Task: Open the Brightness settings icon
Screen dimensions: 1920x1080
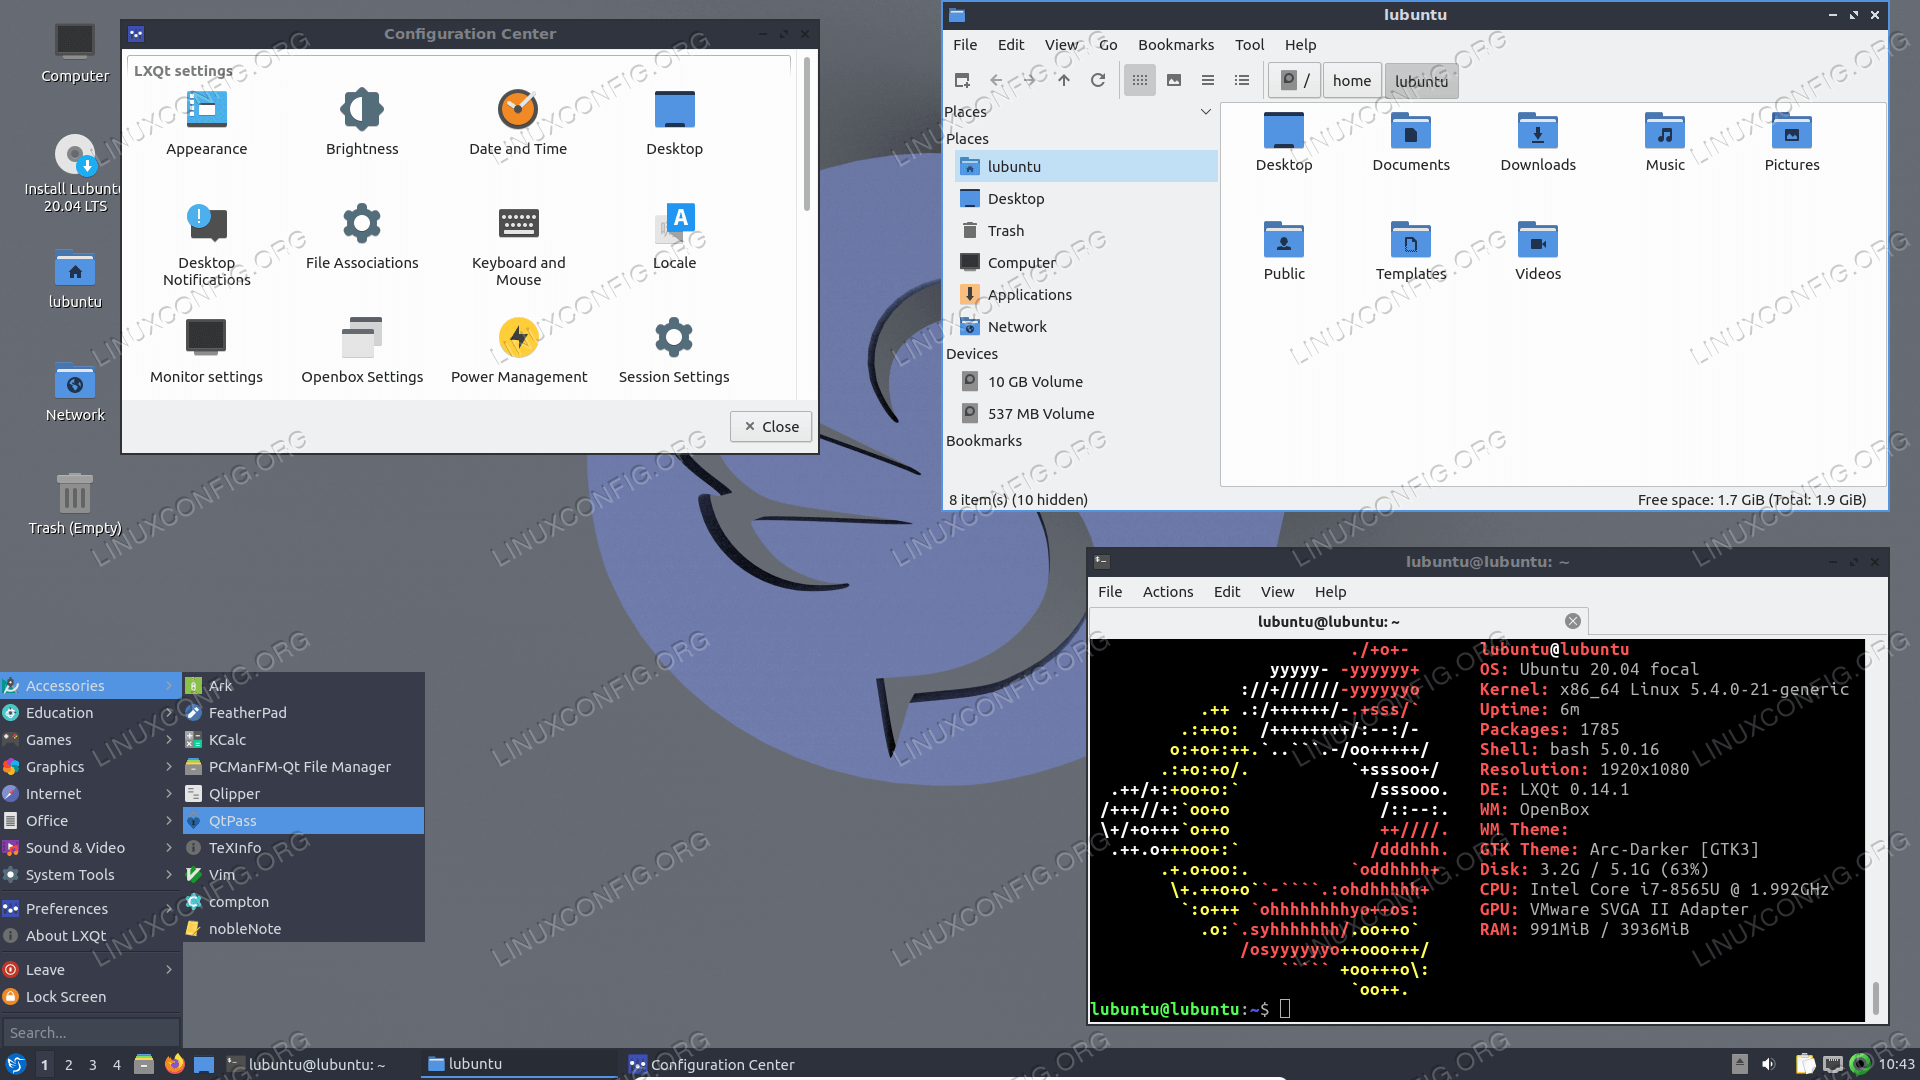Action: click(x=362, y=123)
